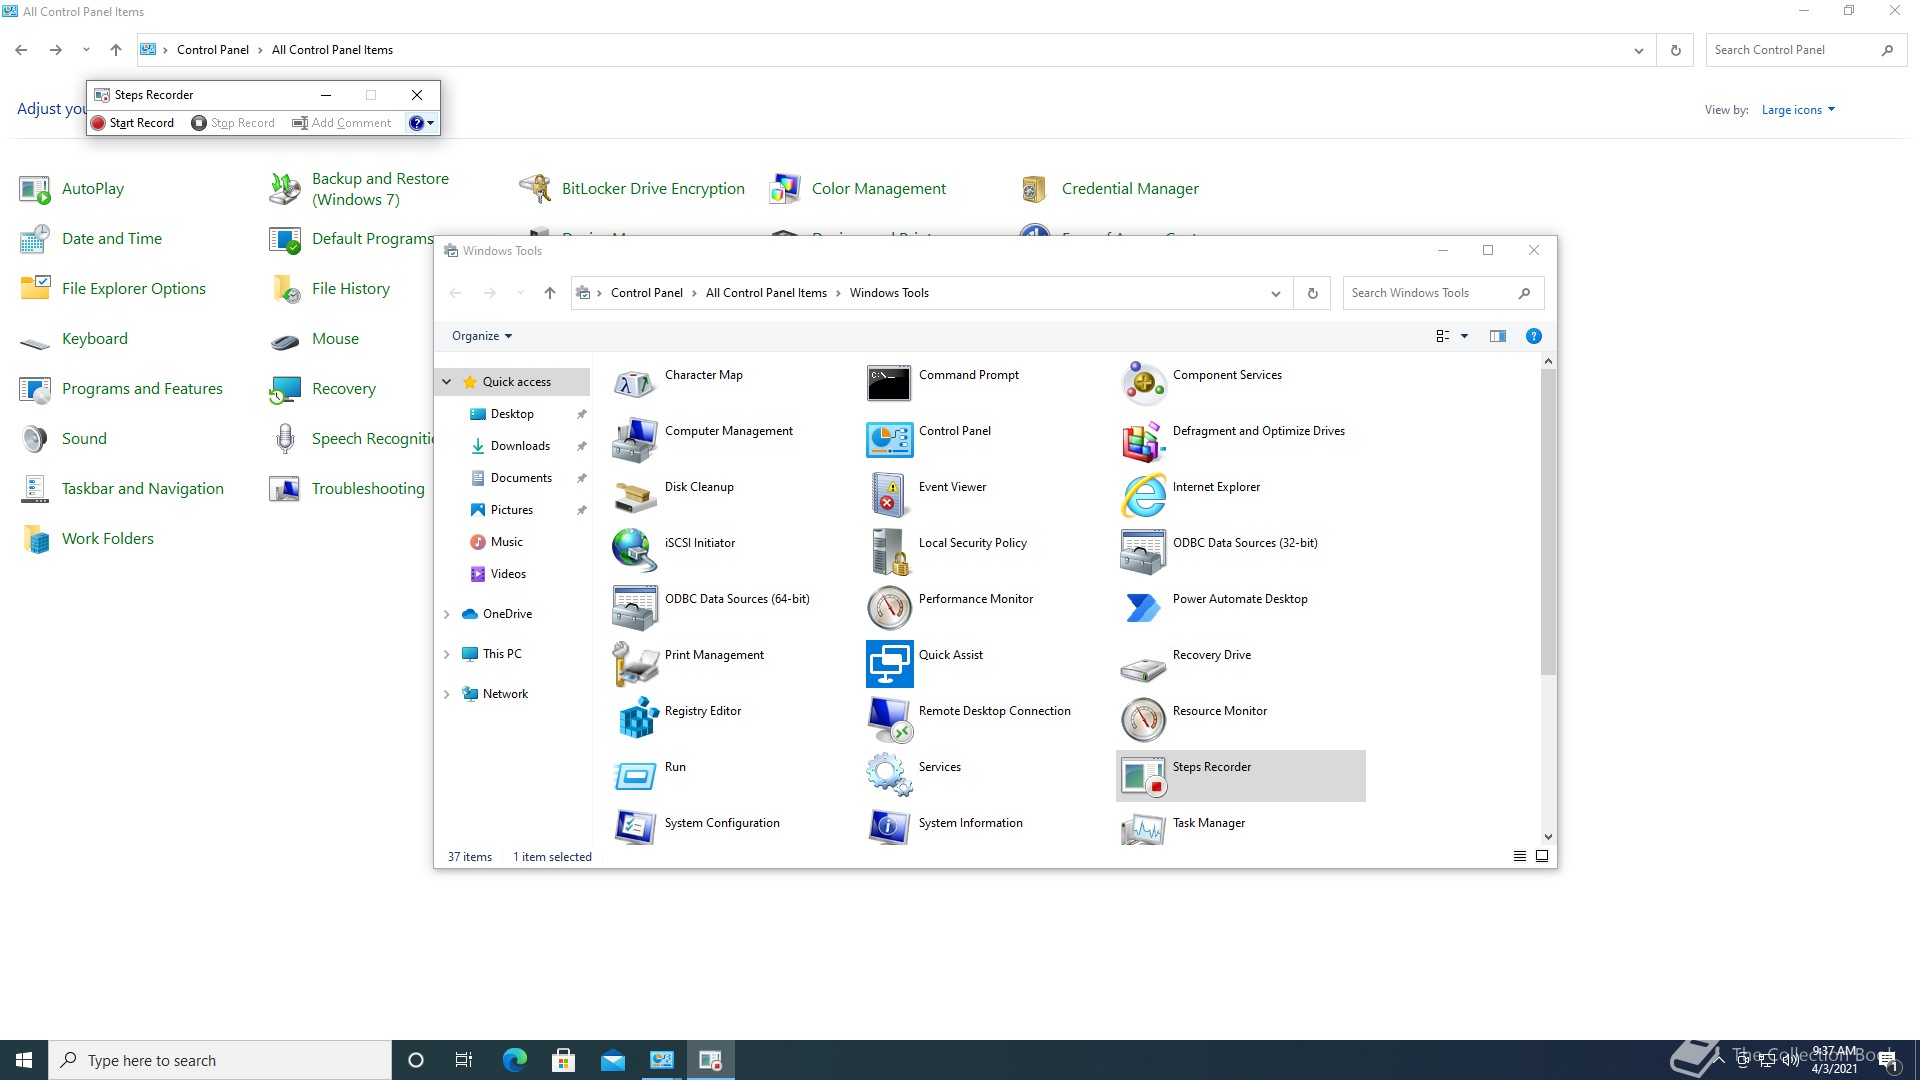Open Task View on the taskbar
Image resolution: width=1920 pixels, height=1080 pixels.
(x=463, y=1060)
